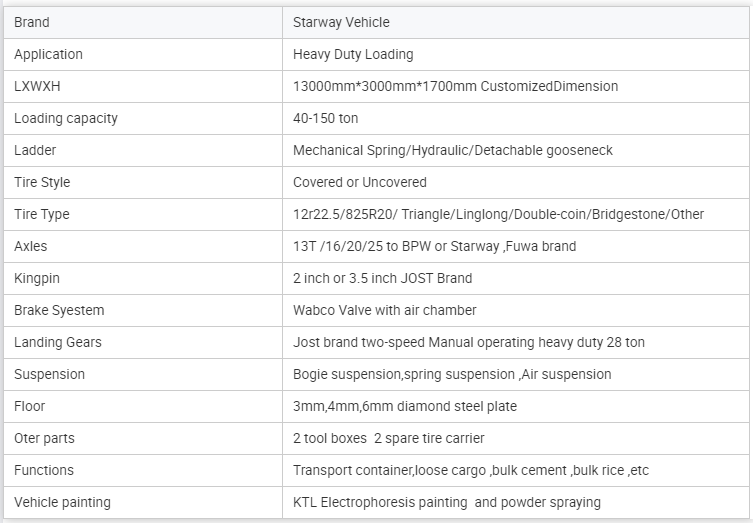Click the Landing Gears value cell
The image size is (753, 523).
pyautogui.click(x=516, y=342)
